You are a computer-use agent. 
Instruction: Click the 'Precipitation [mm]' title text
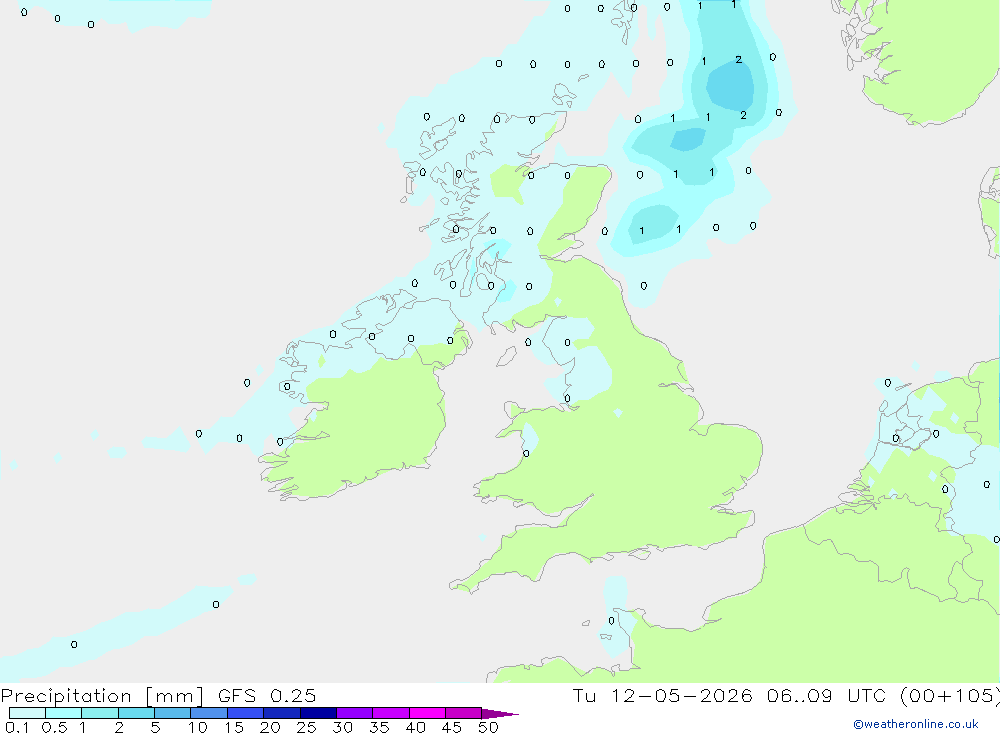pyautogui.click(x=102, y=696)
